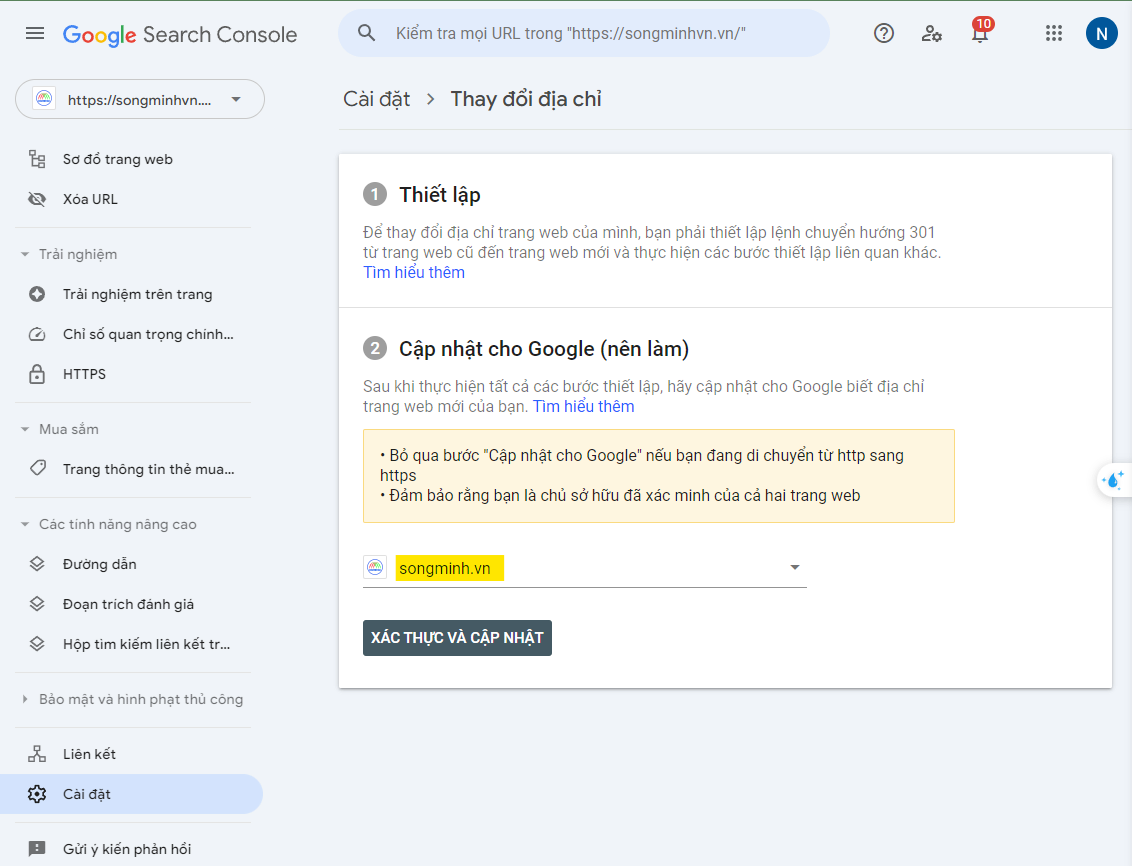
Task: Collapse the Trải nghiệm section
Action: coord(25,254)
